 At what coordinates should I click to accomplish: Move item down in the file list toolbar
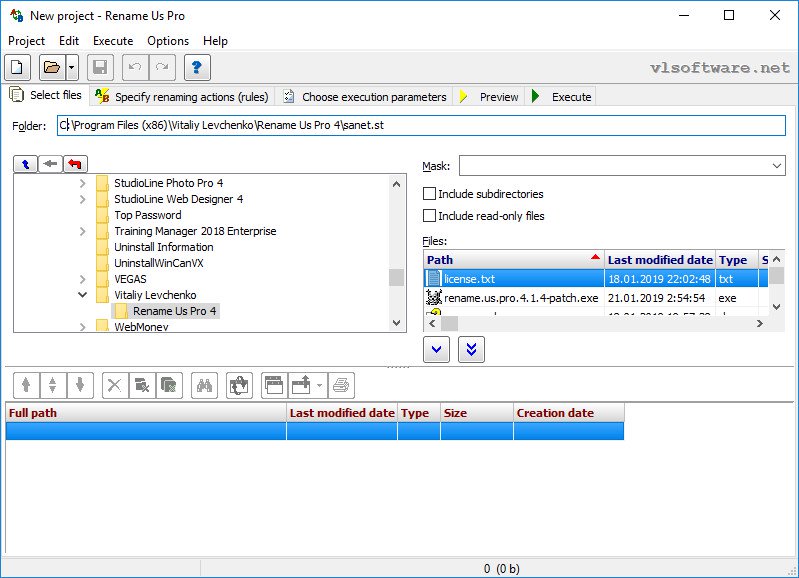[x=80, y=385]
